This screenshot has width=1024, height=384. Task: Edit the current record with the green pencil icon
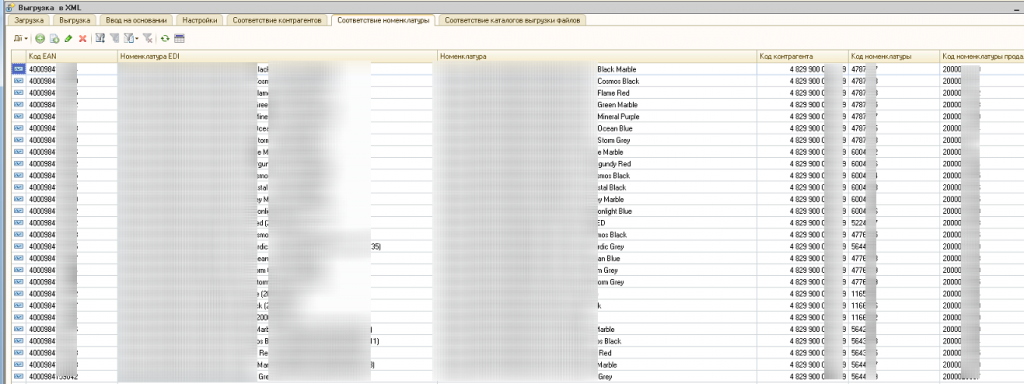(x=69, y=39)
